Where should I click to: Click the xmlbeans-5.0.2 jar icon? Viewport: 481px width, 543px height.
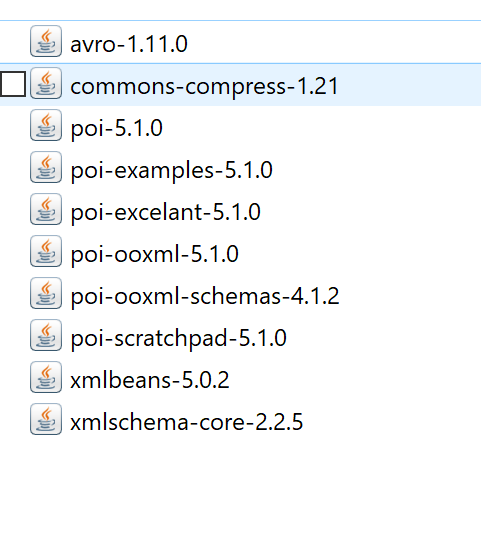coord(46,377)
